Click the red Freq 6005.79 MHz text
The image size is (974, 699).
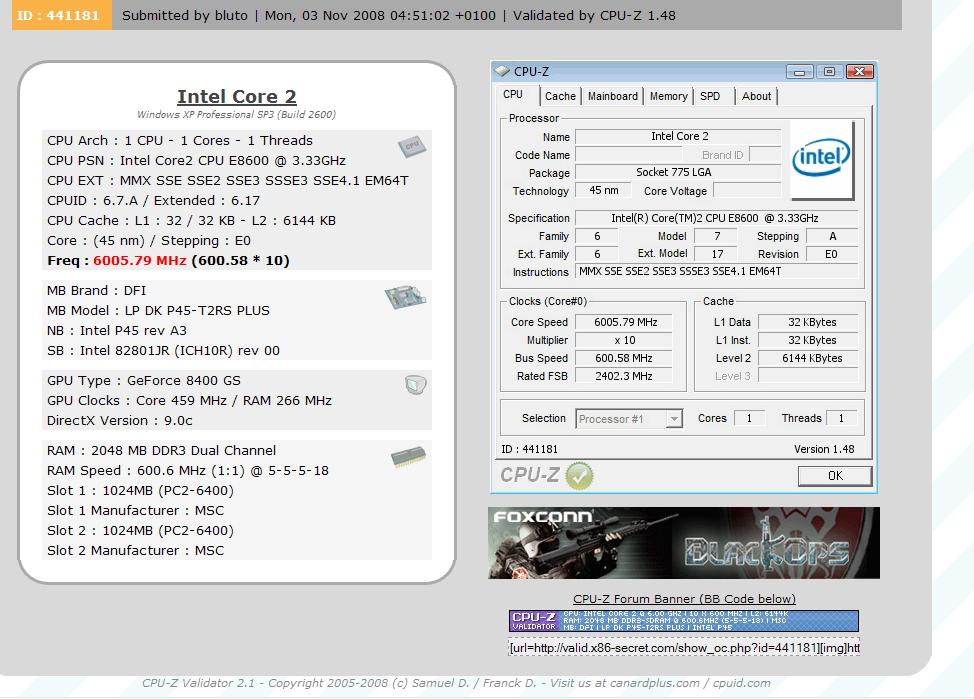click(140, 261)
